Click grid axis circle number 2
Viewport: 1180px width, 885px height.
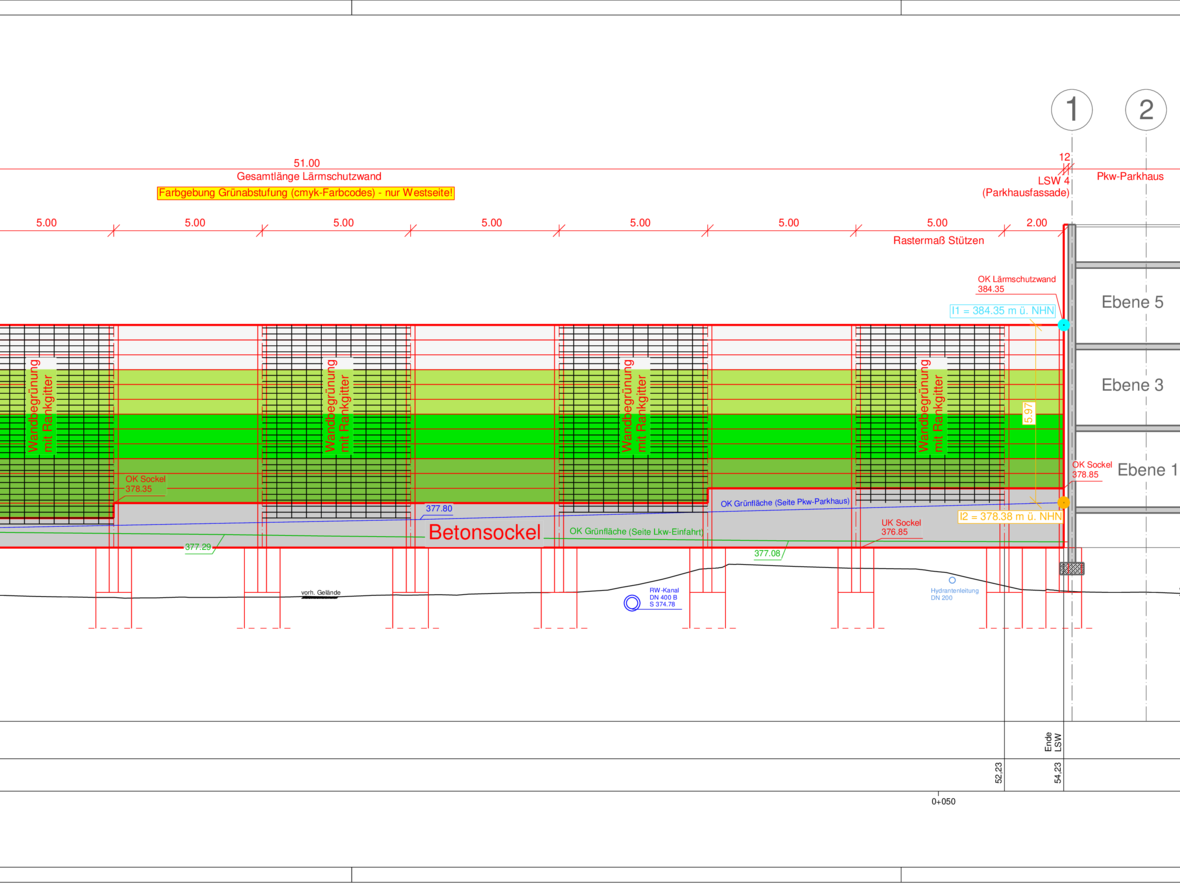pyautogui.click(x=1146, y=109)
